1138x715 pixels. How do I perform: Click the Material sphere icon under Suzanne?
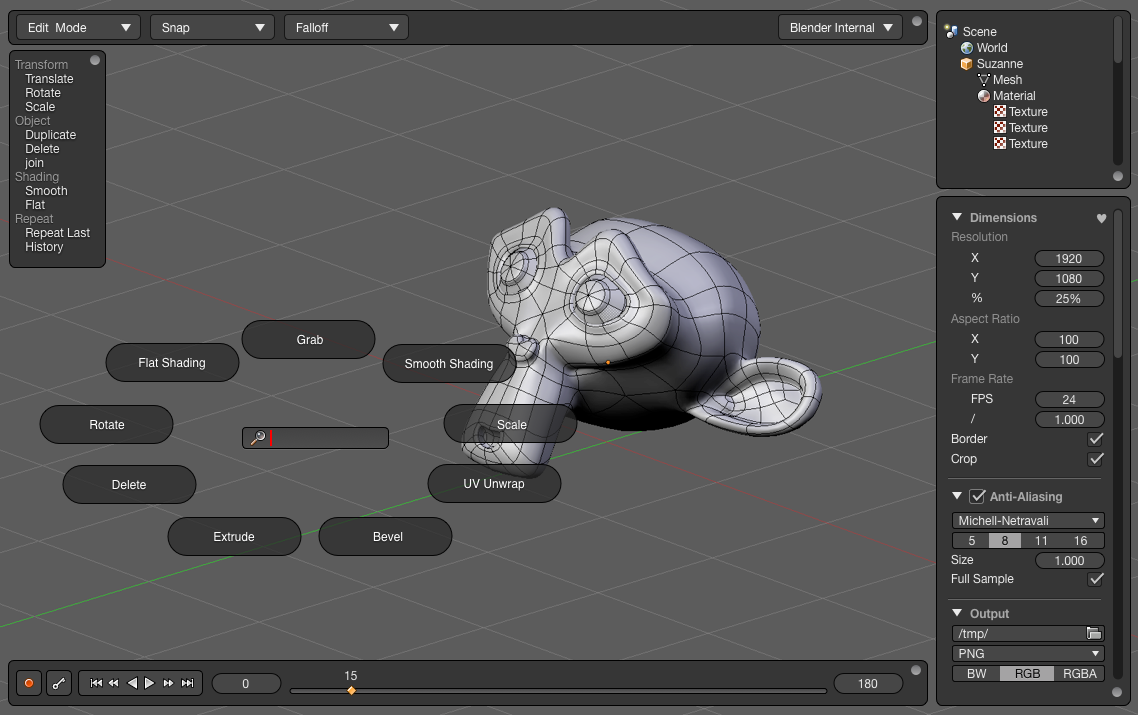[x=982, y=95]
